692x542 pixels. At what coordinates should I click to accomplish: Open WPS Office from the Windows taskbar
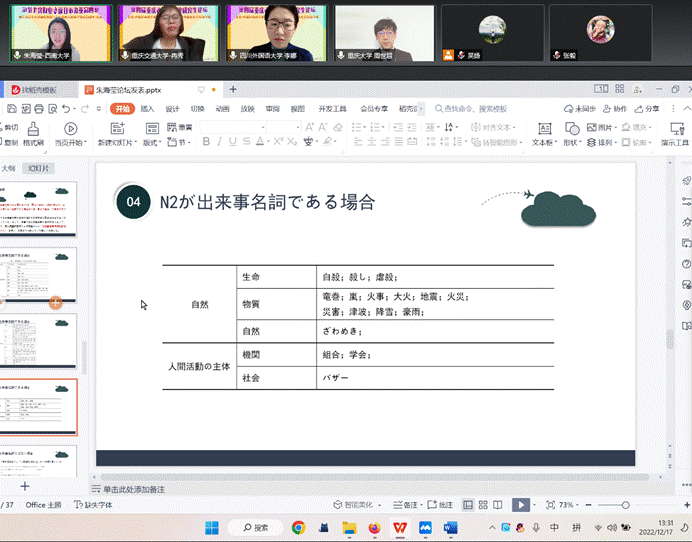pyautogui.click(x=399, y=527)
